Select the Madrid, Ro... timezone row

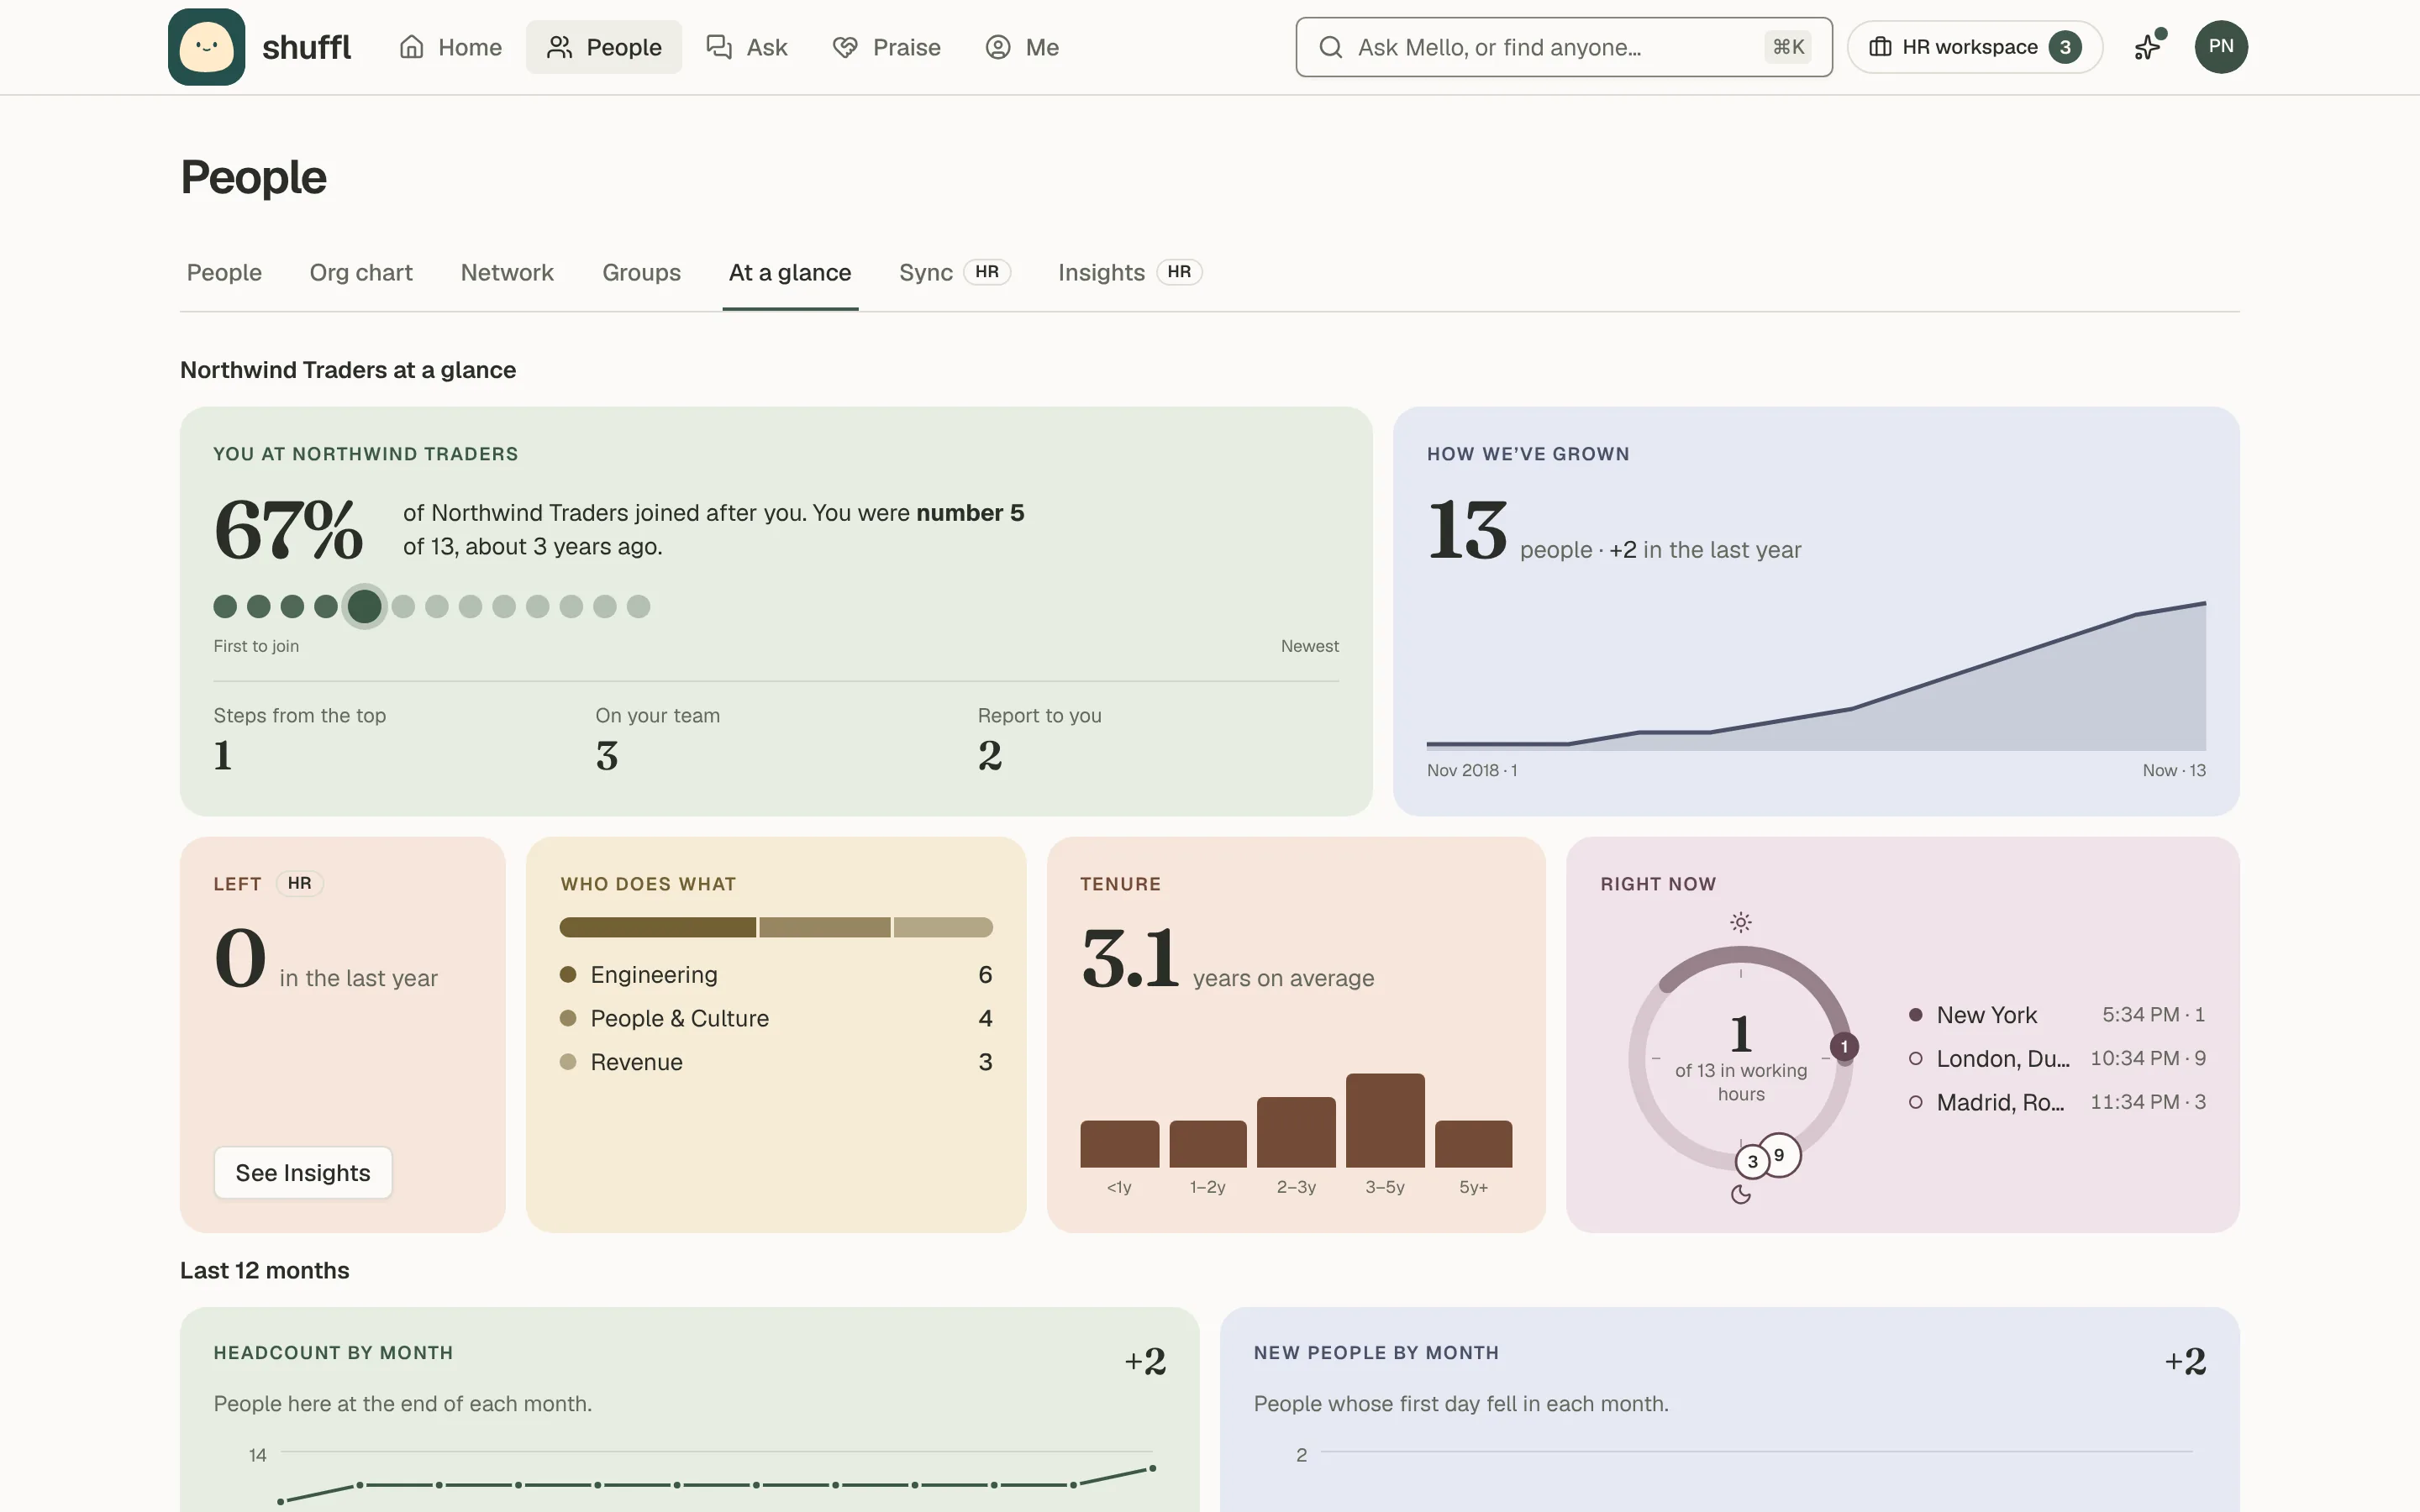coord(2056,1102)
